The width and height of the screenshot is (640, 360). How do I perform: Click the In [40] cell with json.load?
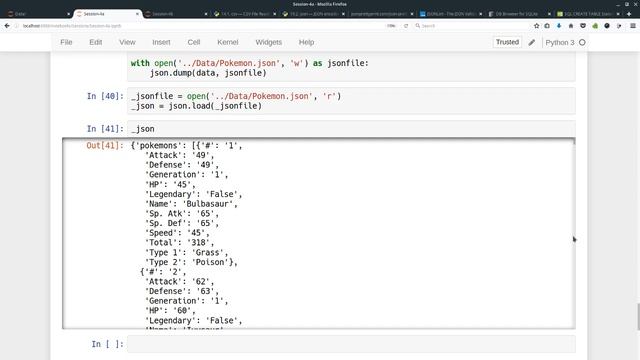(x=351, y=101)
